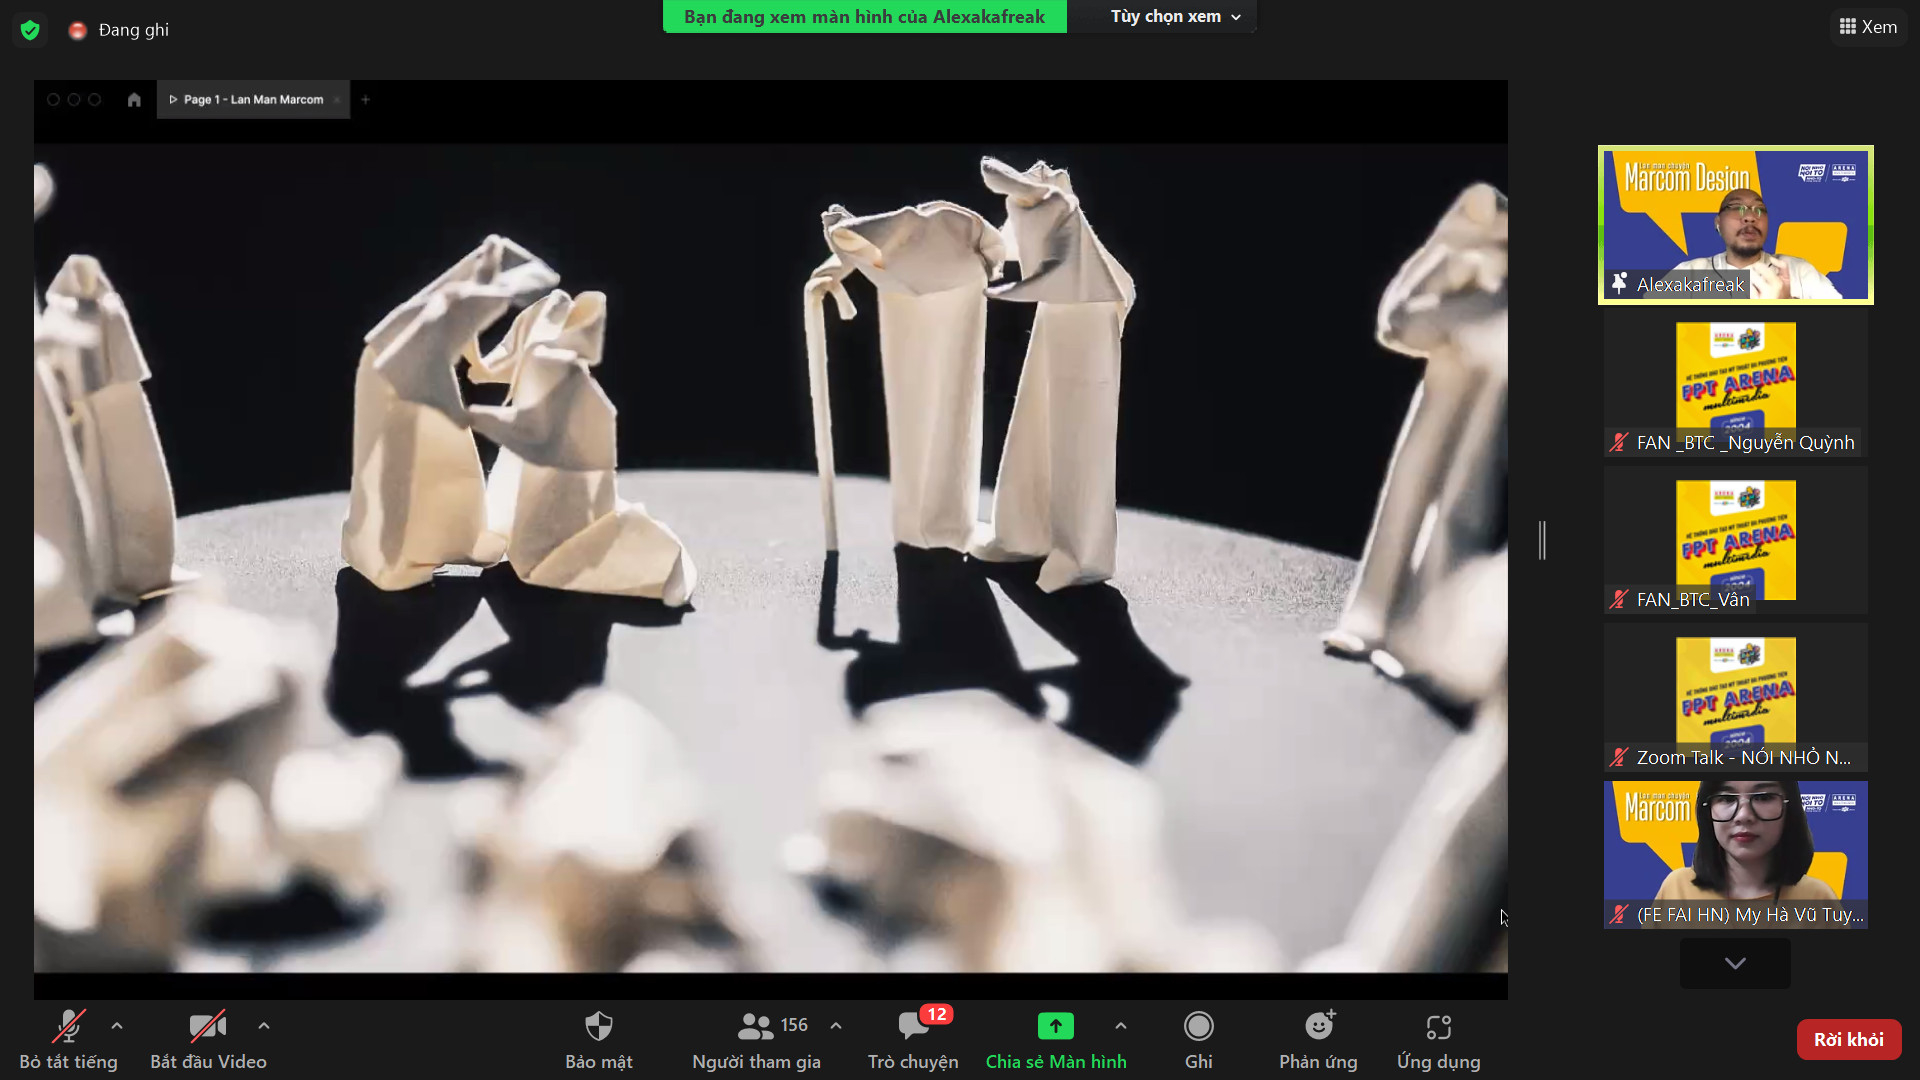
Task: Click the Ghi record button
Action: point(1198,1040)
